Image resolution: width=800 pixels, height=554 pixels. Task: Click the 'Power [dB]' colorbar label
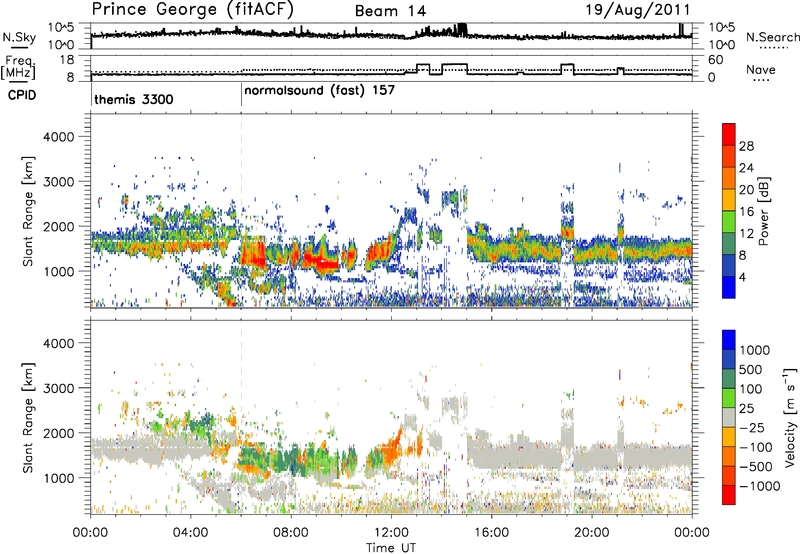pyautogui.click(x=764, y=211)
